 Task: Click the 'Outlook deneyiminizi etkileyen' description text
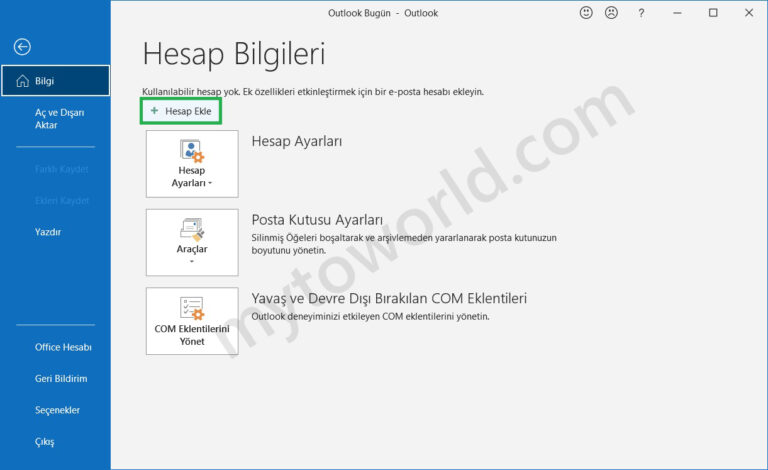(370, 316)
